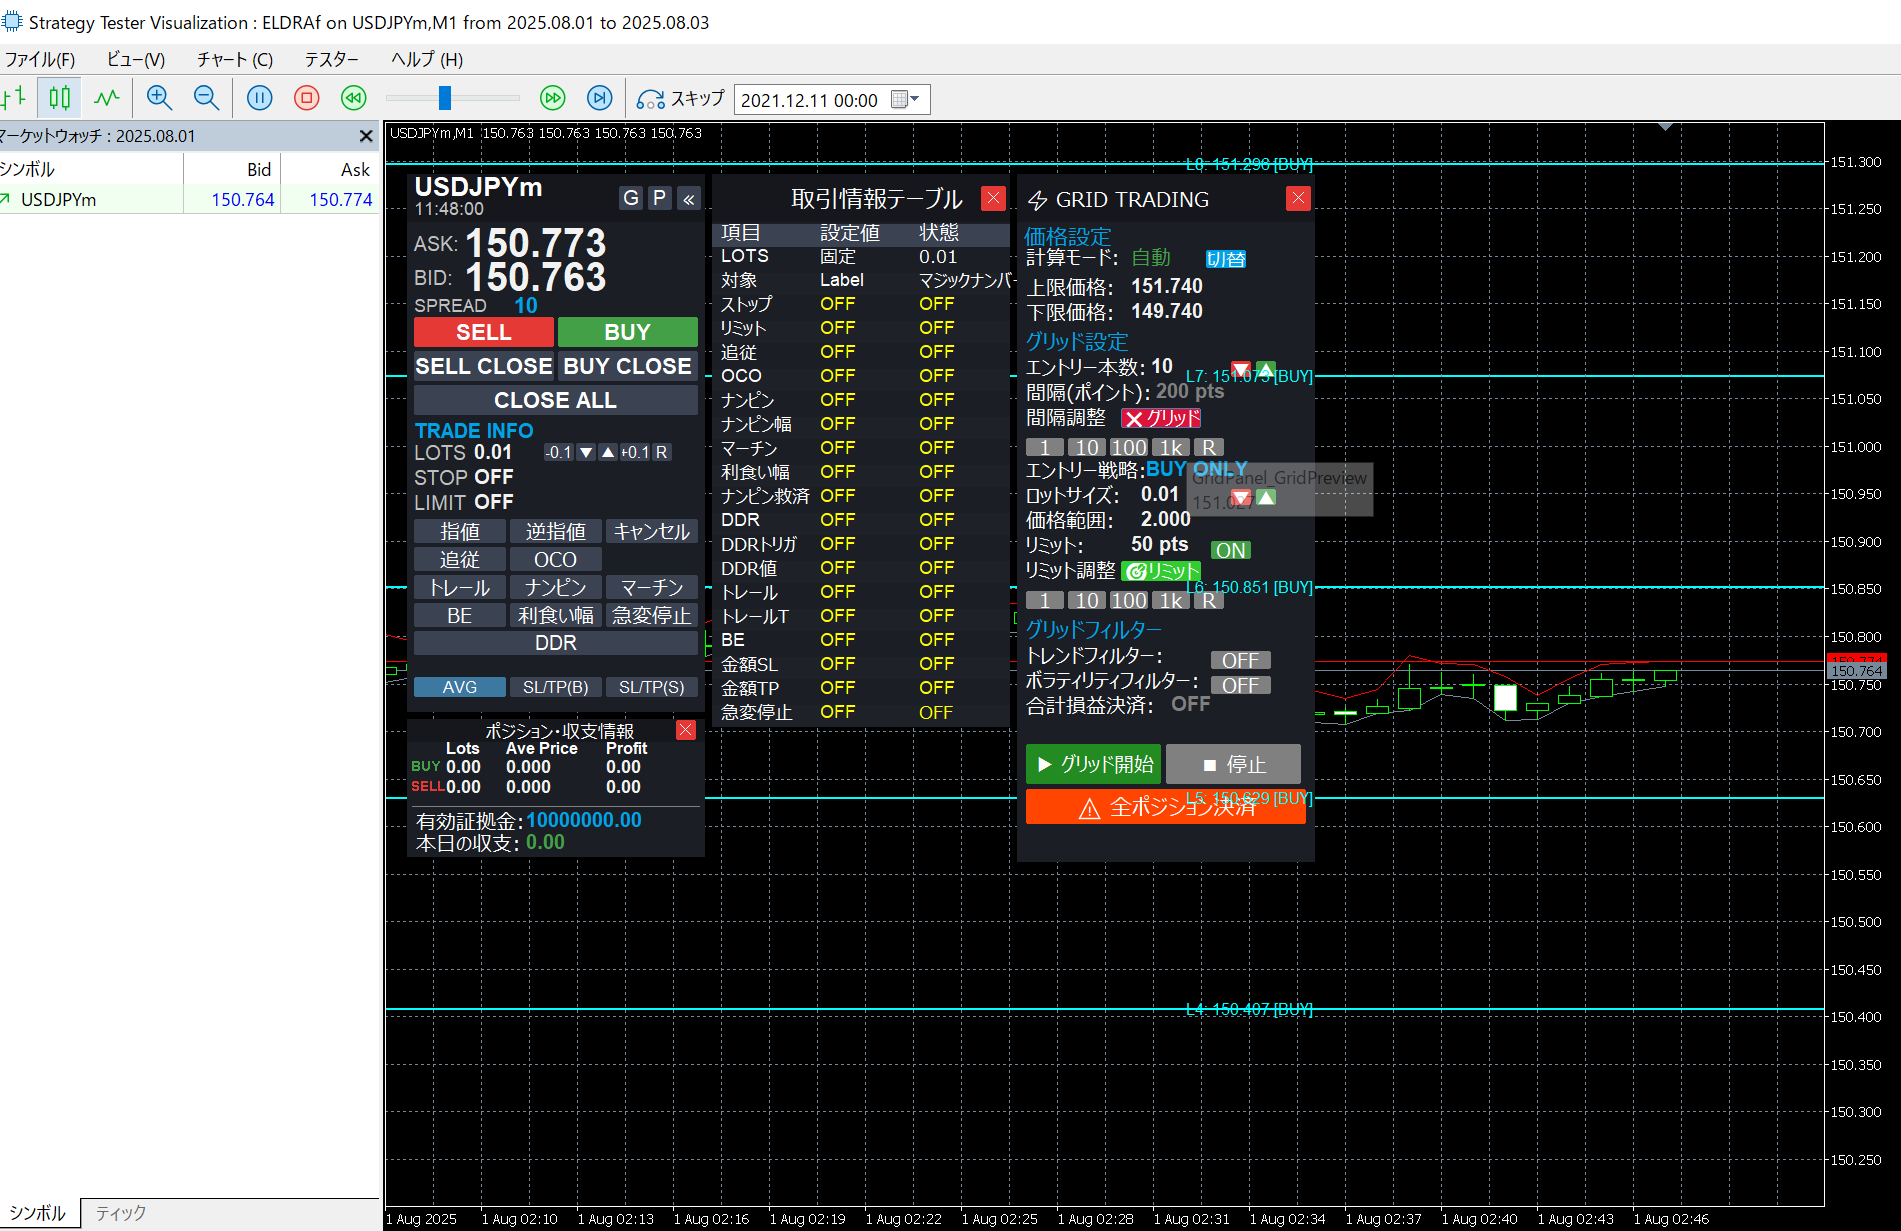
Task: Select the candlestick chart icon
Action: point(60,98)
